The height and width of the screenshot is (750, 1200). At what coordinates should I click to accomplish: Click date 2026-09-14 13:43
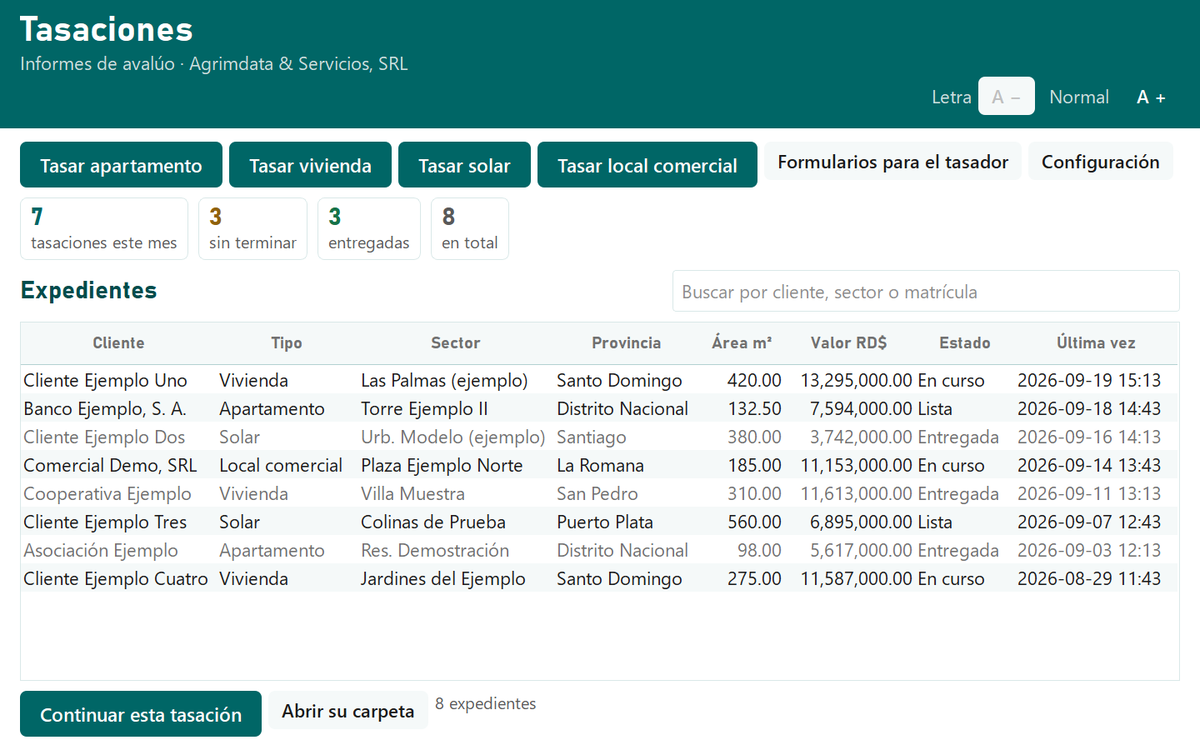[x=1089, y=465]
